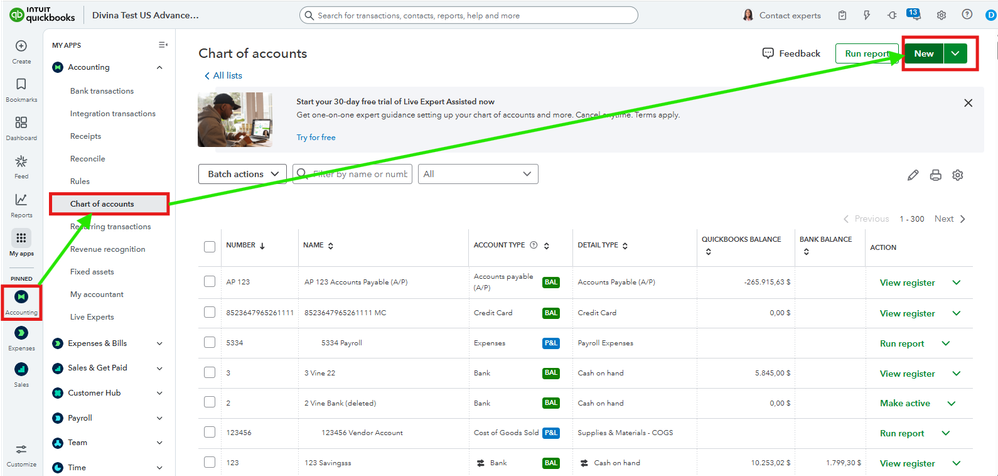998x476 pixels.
Task: Open Reconcile menu item
Action: tap(87, 158)
